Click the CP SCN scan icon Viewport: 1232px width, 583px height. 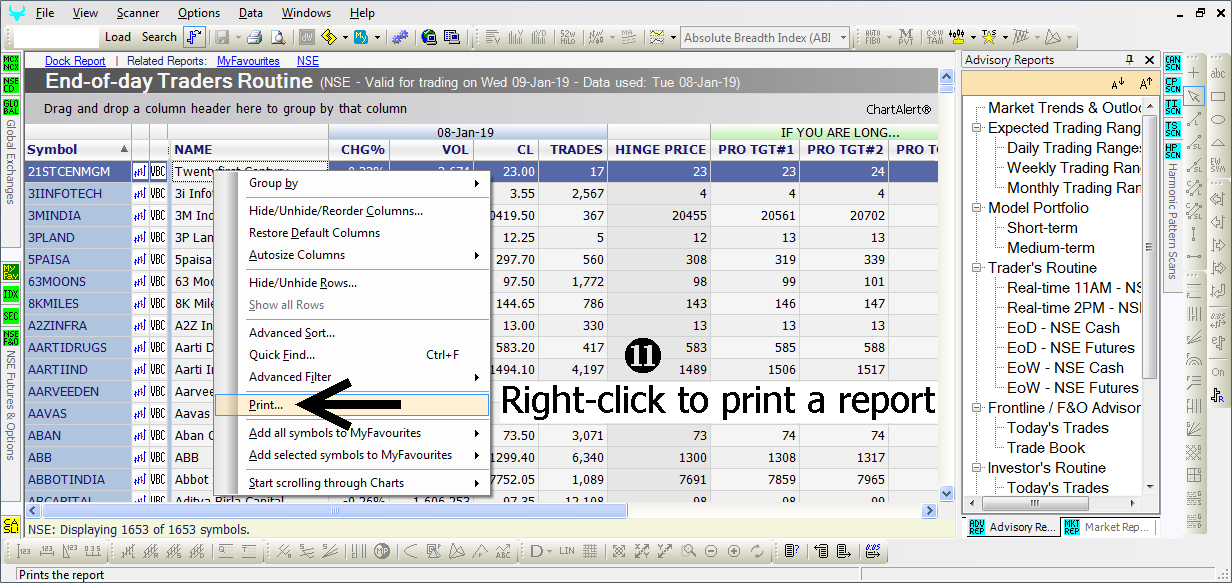pyautogui.click(x=1173, y=86)
